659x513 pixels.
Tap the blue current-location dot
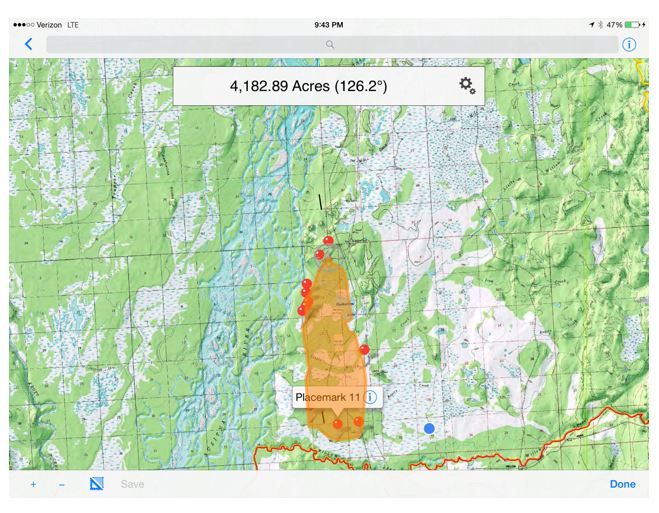click(429, 428)
